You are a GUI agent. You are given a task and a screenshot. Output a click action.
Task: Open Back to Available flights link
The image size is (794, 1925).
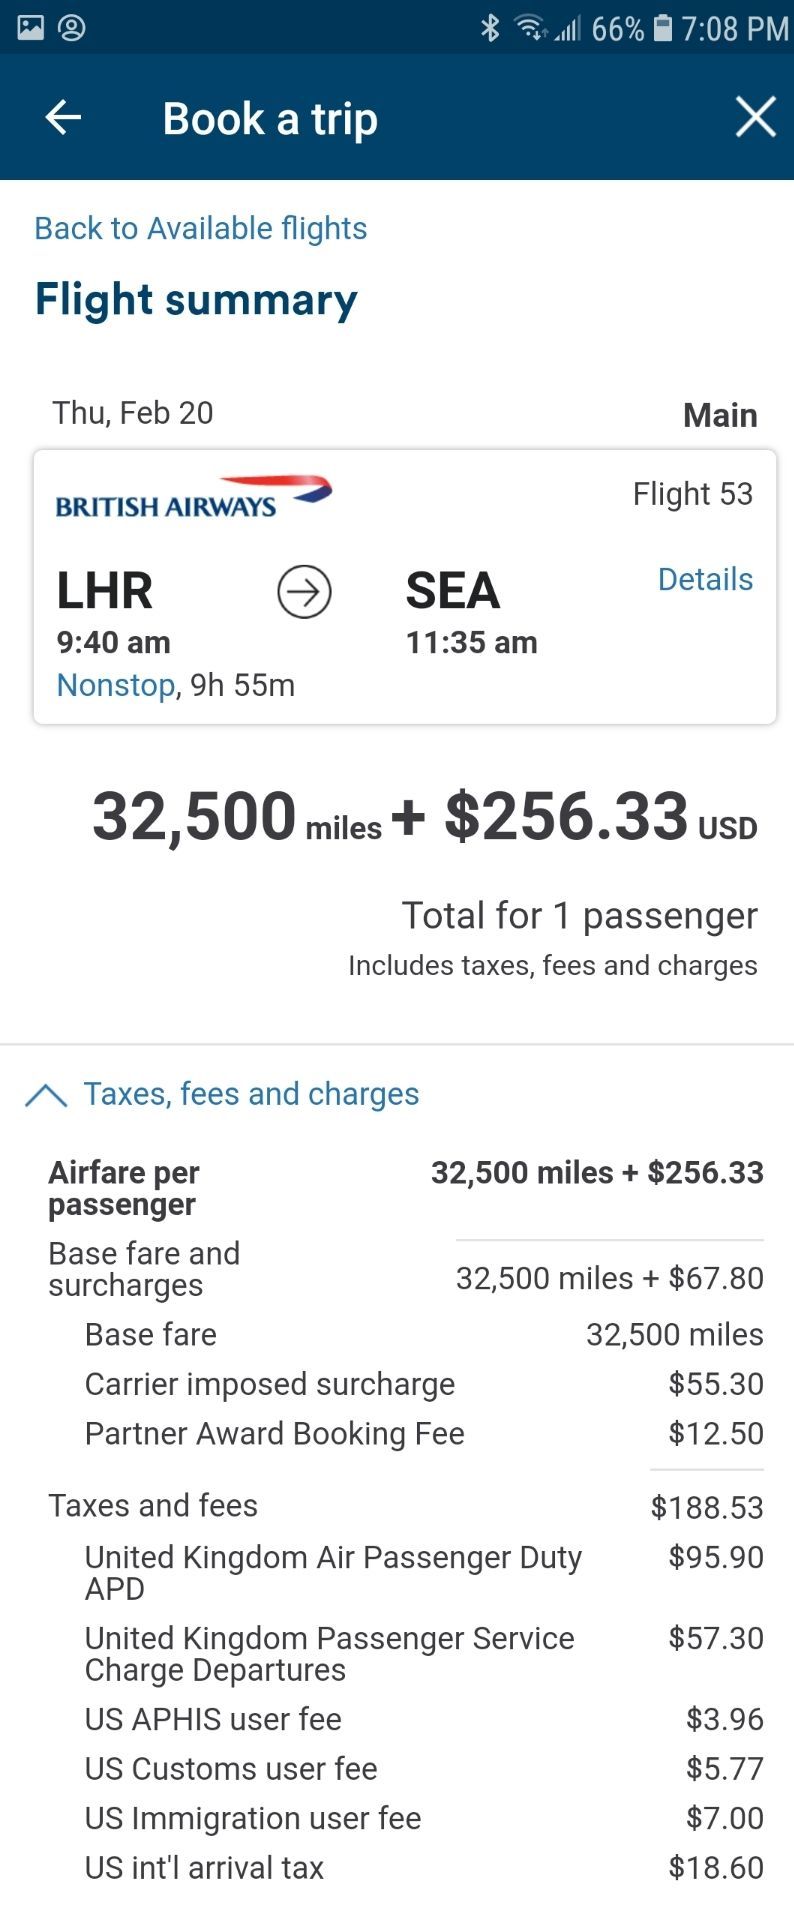coord(200,228)
